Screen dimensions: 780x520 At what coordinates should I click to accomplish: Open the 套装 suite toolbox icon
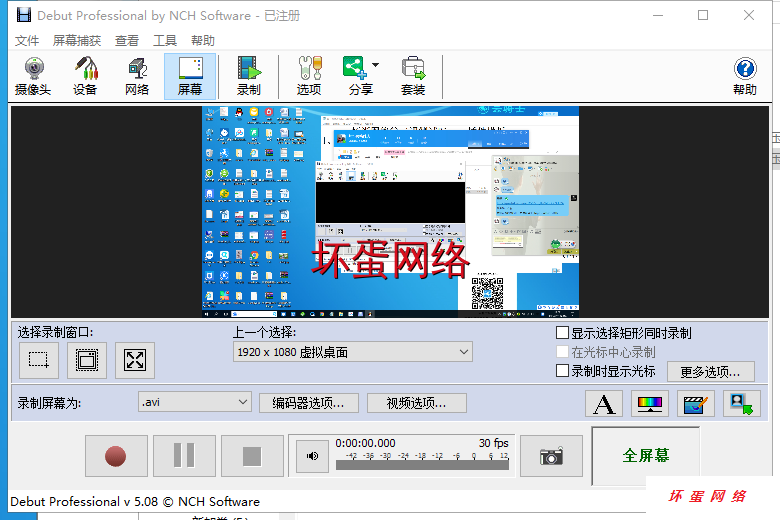[413, 77]
